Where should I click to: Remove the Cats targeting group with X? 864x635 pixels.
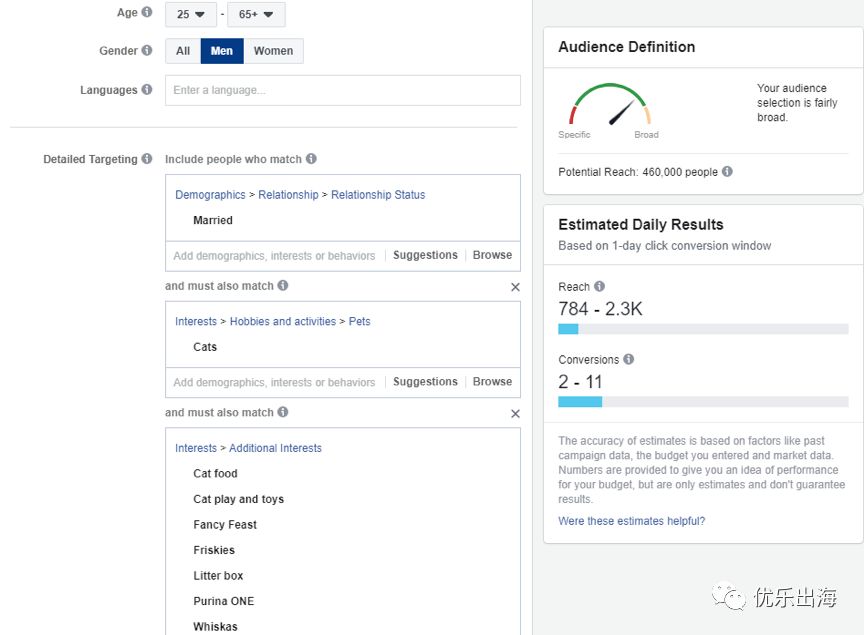[515, 287]
